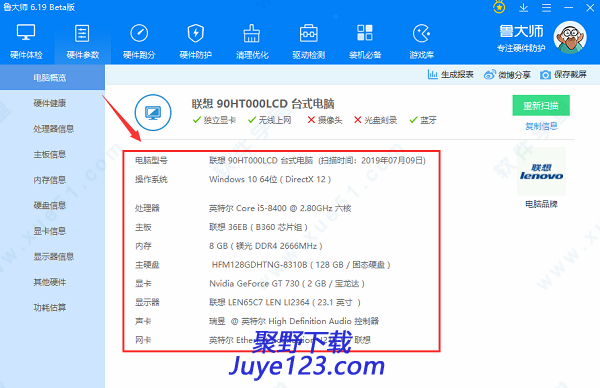The width and height of the screenshot is (600, 388).
Task: Select the 电脑概览 sidebar tab
Action: coord(52,78)
